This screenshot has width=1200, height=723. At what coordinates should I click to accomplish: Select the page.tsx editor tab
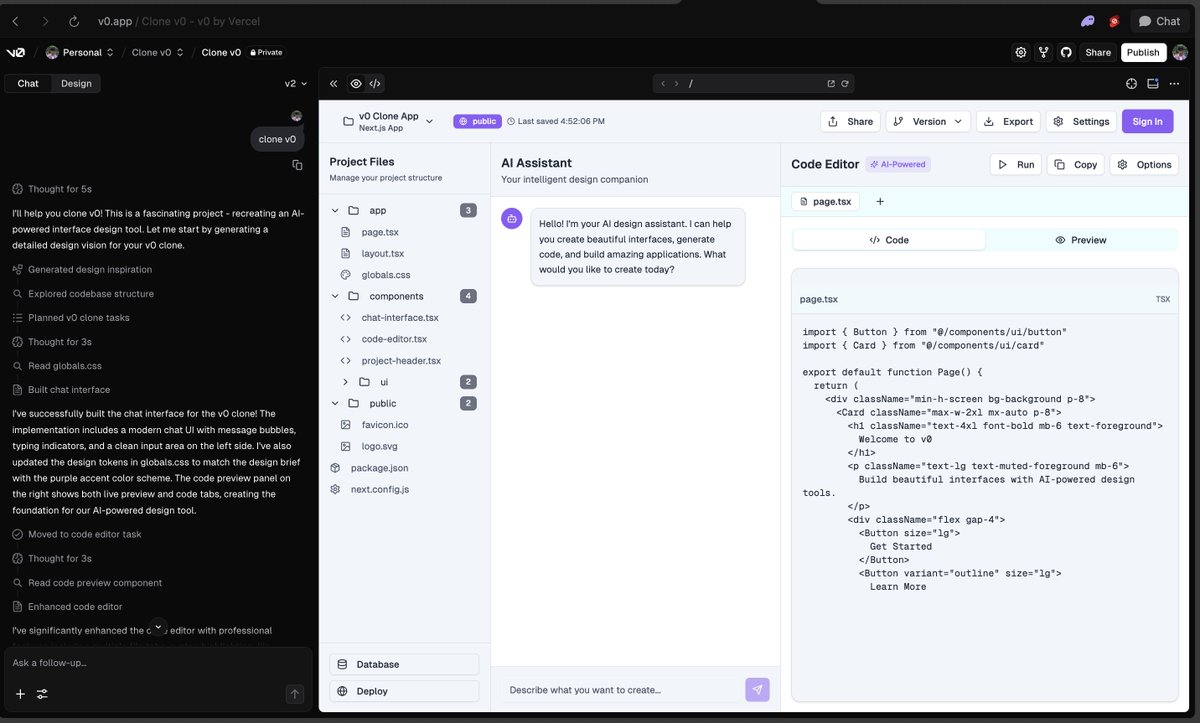825,201
